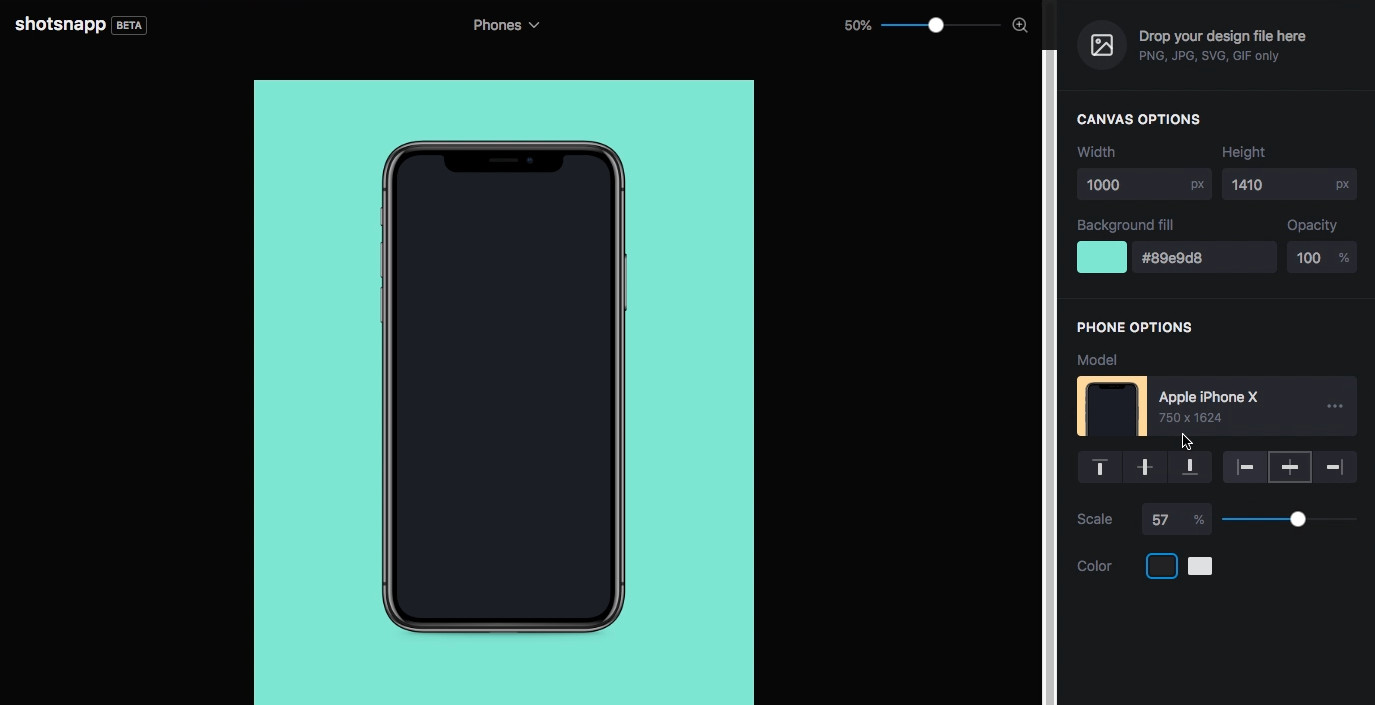Open the Phones device category dropdown
Viewport: 1375px width, 705px height.
(x=506, y=25)
